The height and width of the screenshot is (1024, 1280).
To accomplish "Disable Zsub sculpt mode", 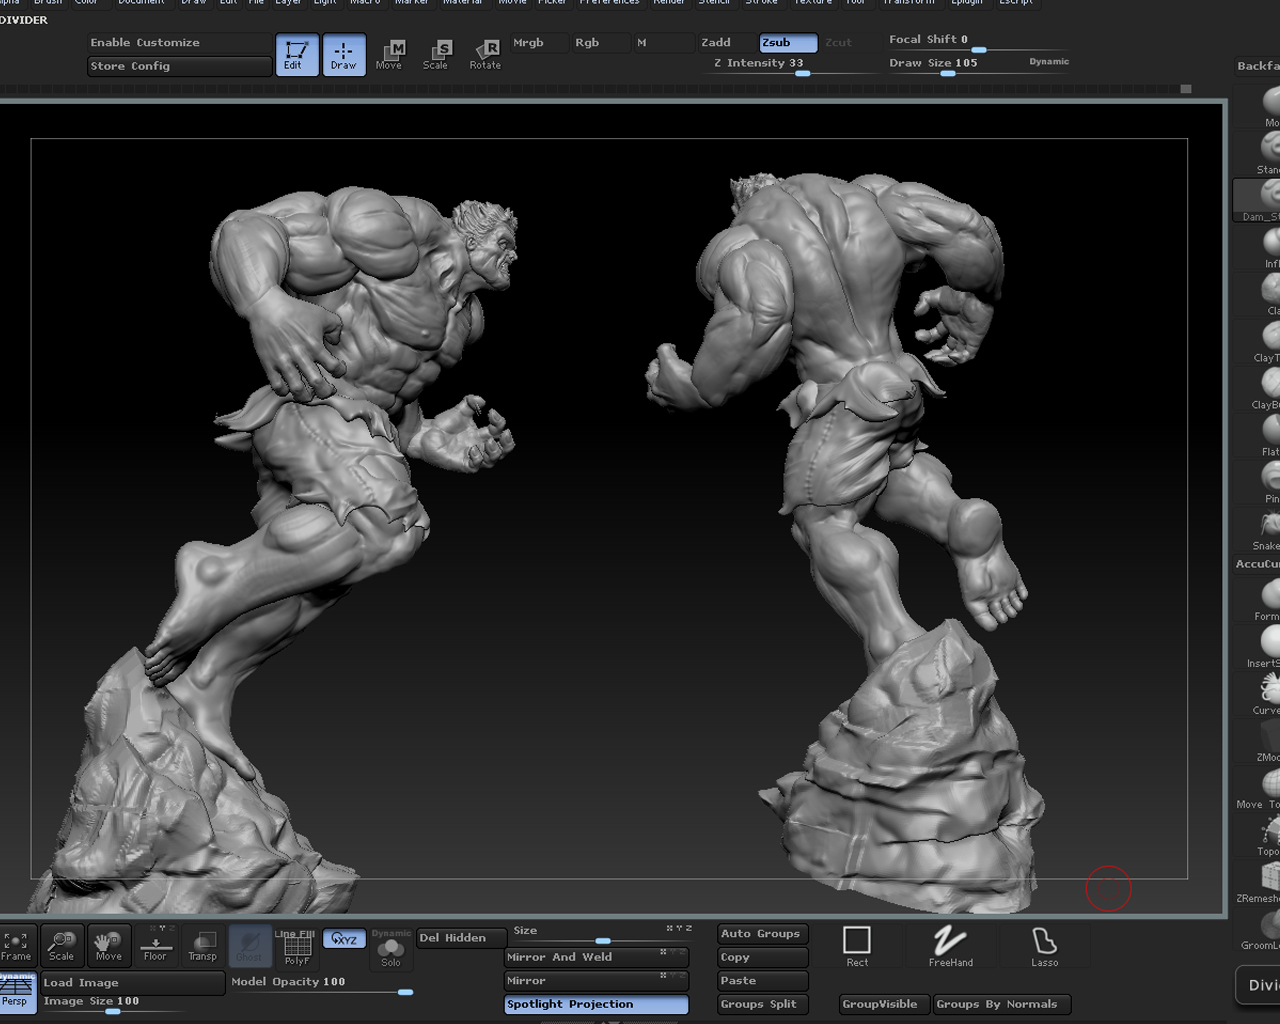I will click(x=788, y=43).
